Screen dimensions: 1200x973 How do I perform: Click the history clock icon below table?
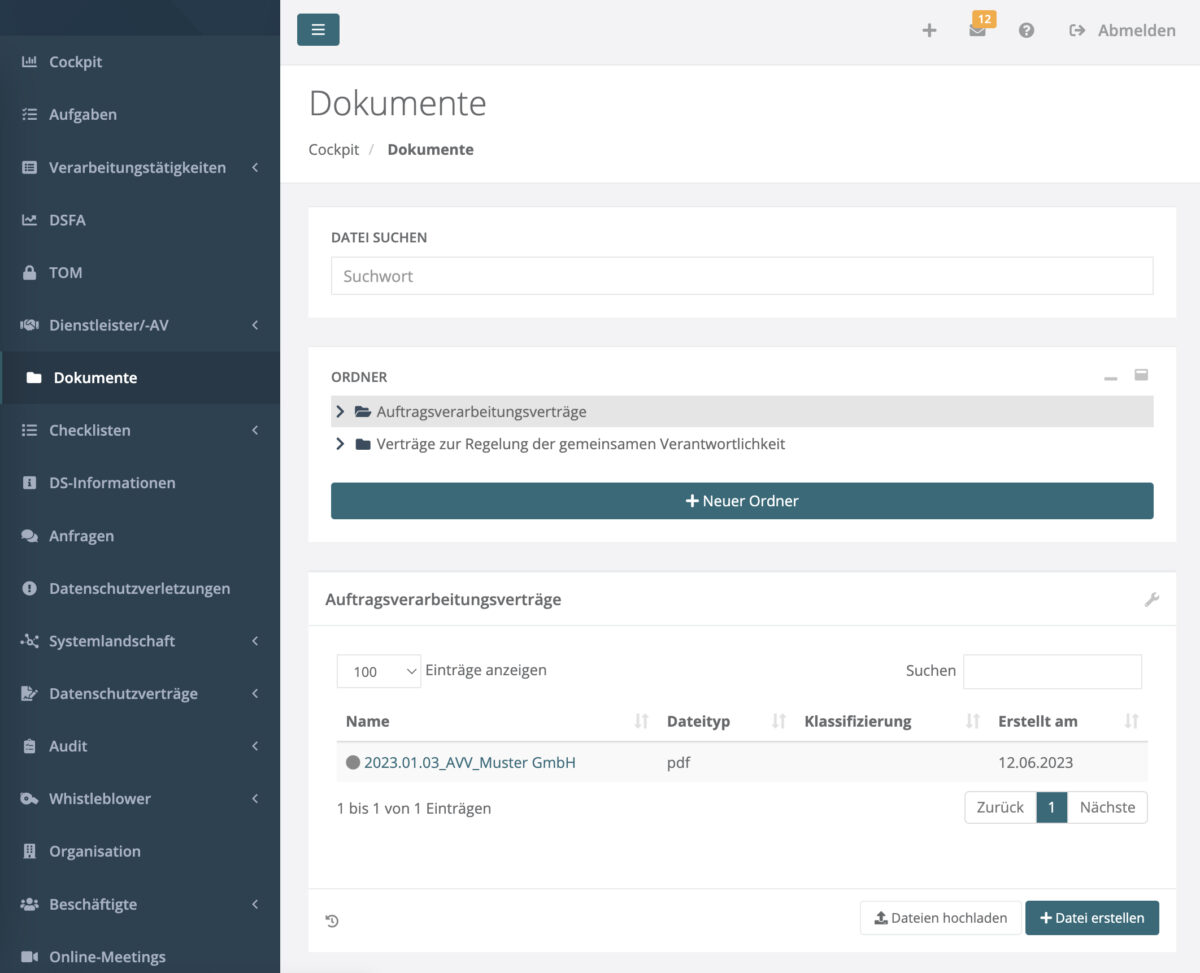click(x=333, y=921)
